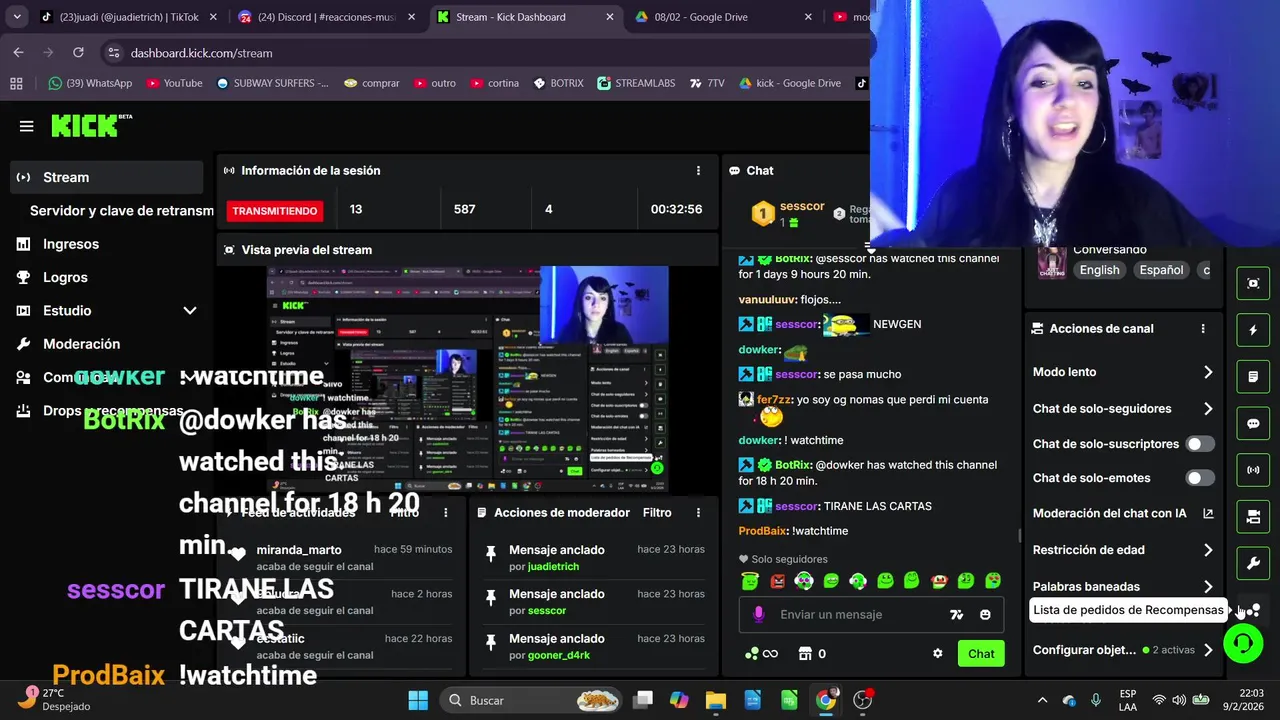Viewport: 1280px width, 720px height.
Task: Open the lightning bolt quick actions button
Action: point(1253,330)
